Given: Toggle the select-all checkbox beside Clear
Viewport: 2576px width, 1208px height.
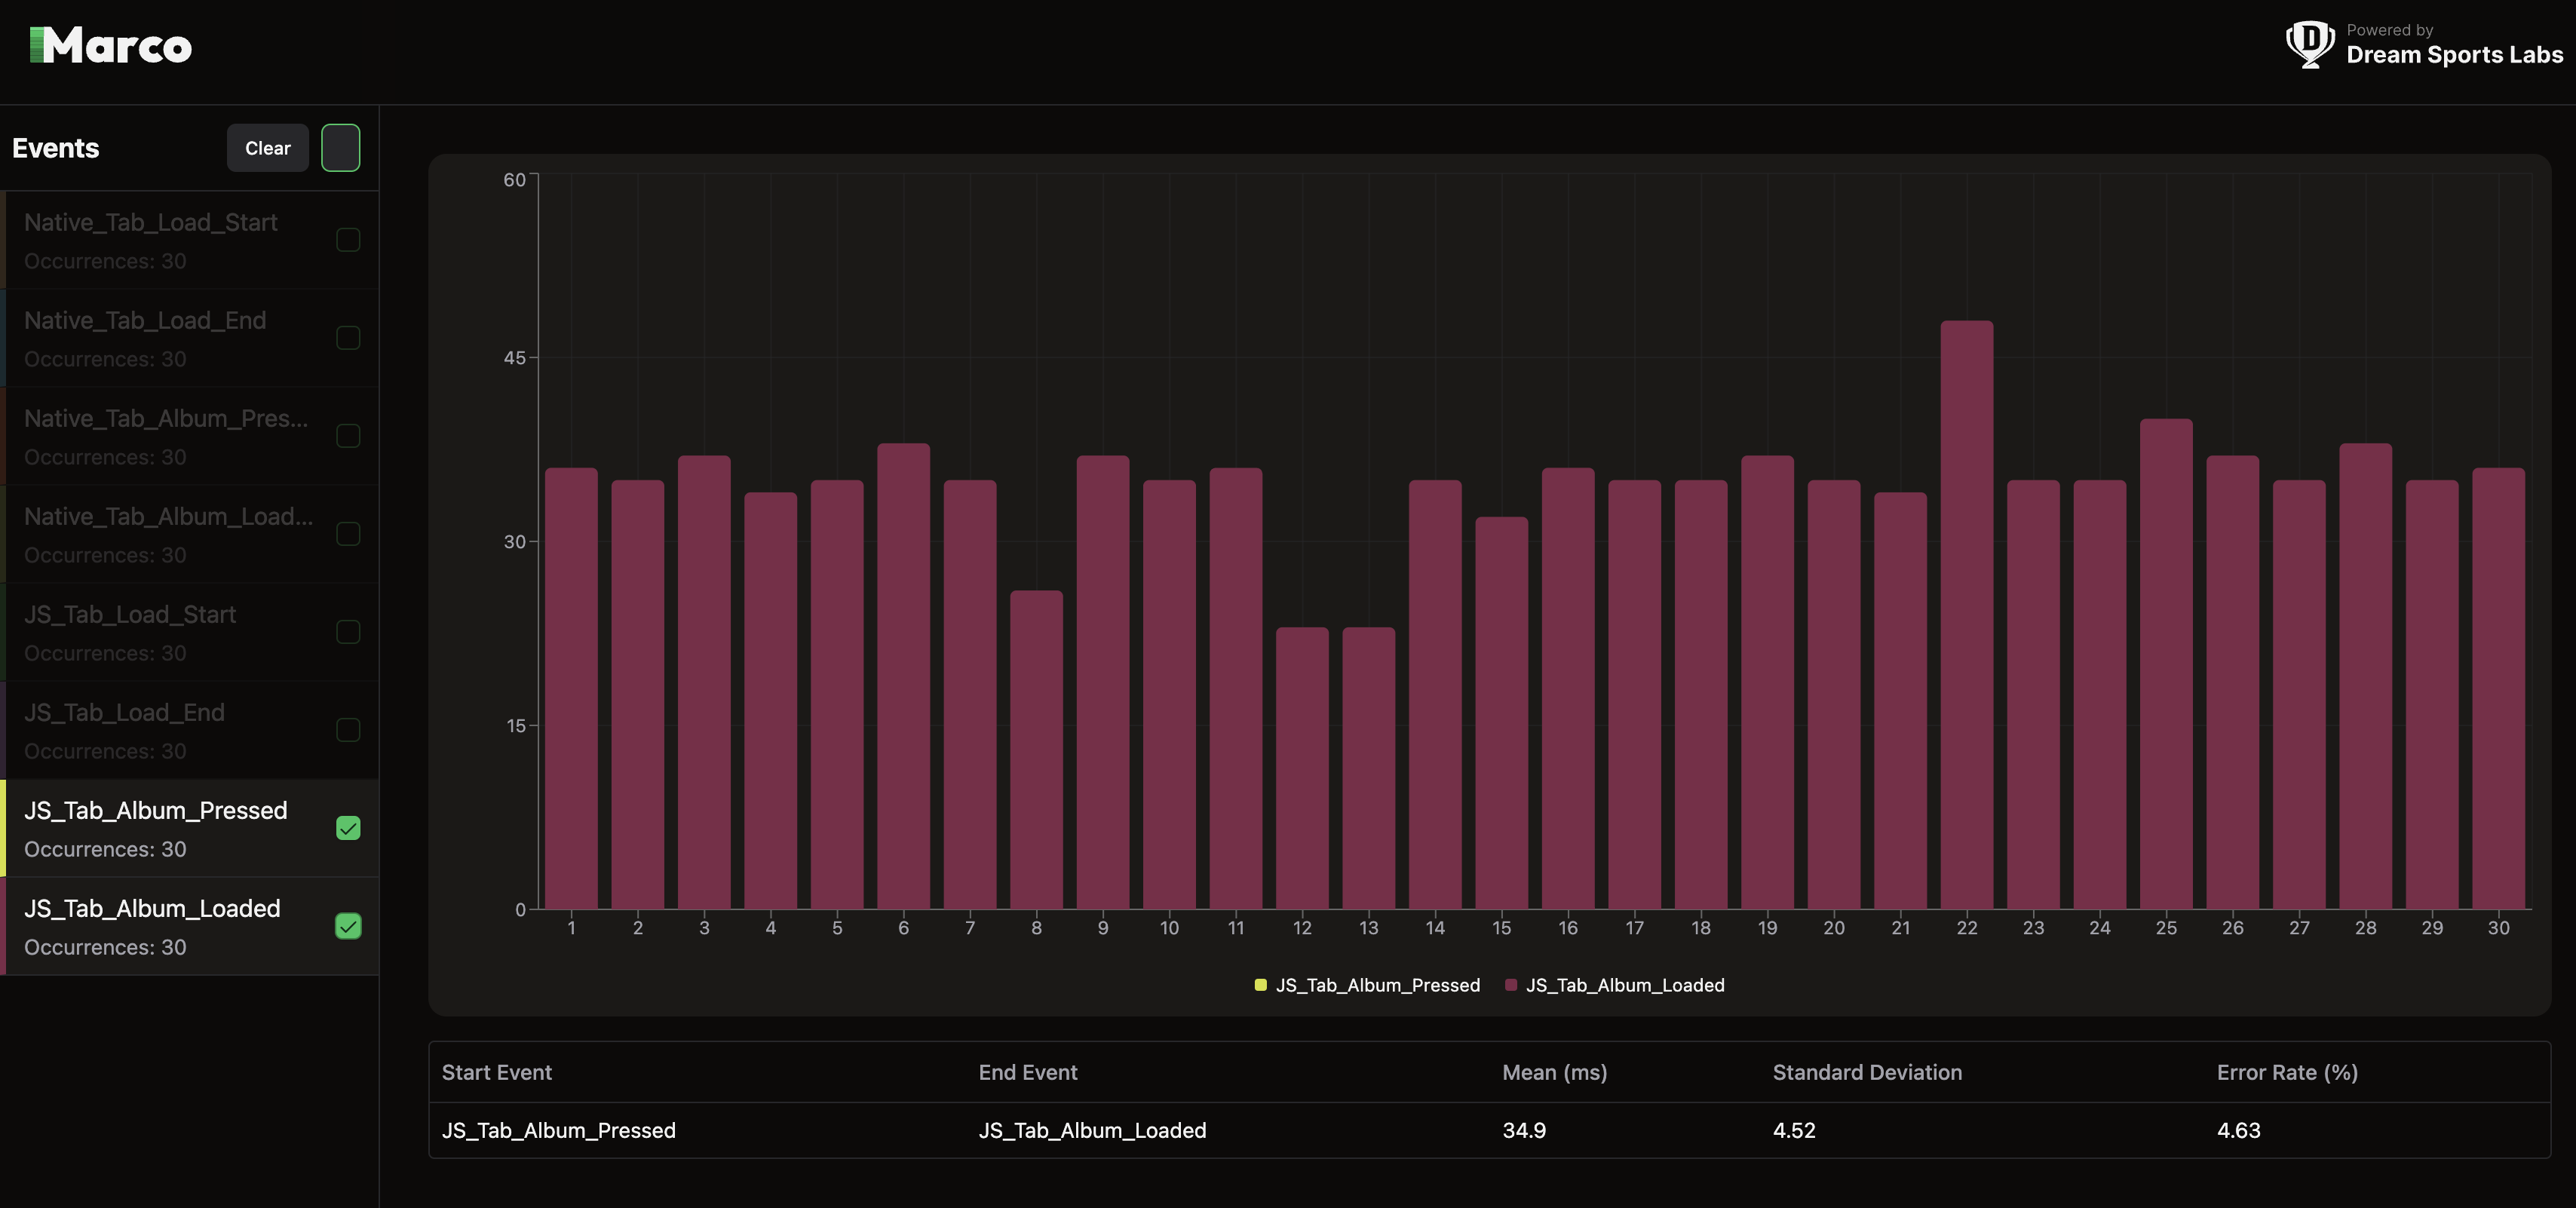Looking at the screenshot, I should tap(340, 148).
